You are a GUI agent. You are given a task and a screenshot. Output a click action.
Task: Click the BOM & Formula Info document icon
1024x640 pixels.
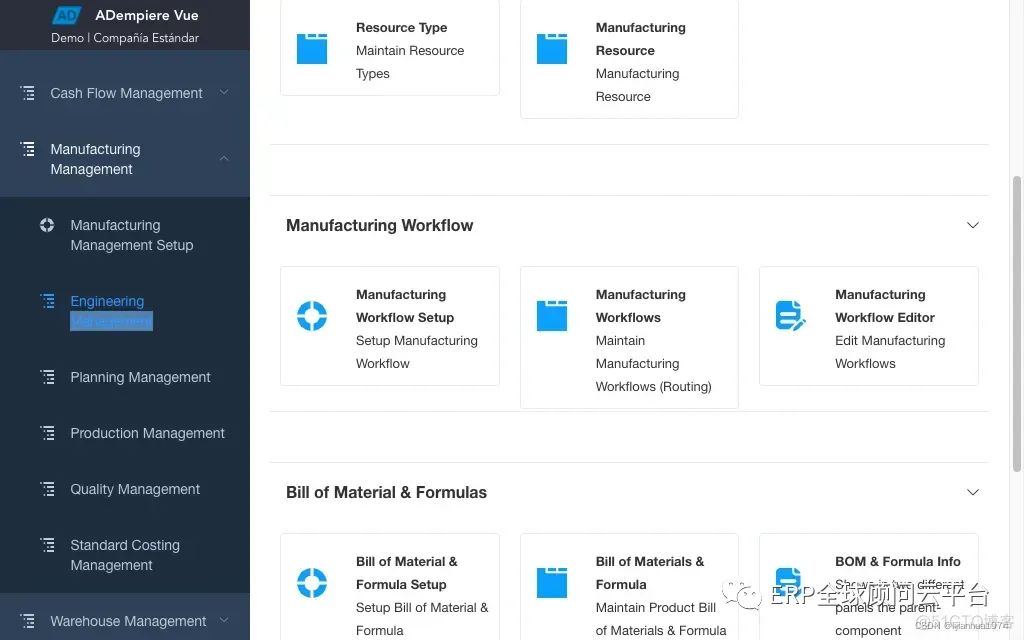coord(790,583)
